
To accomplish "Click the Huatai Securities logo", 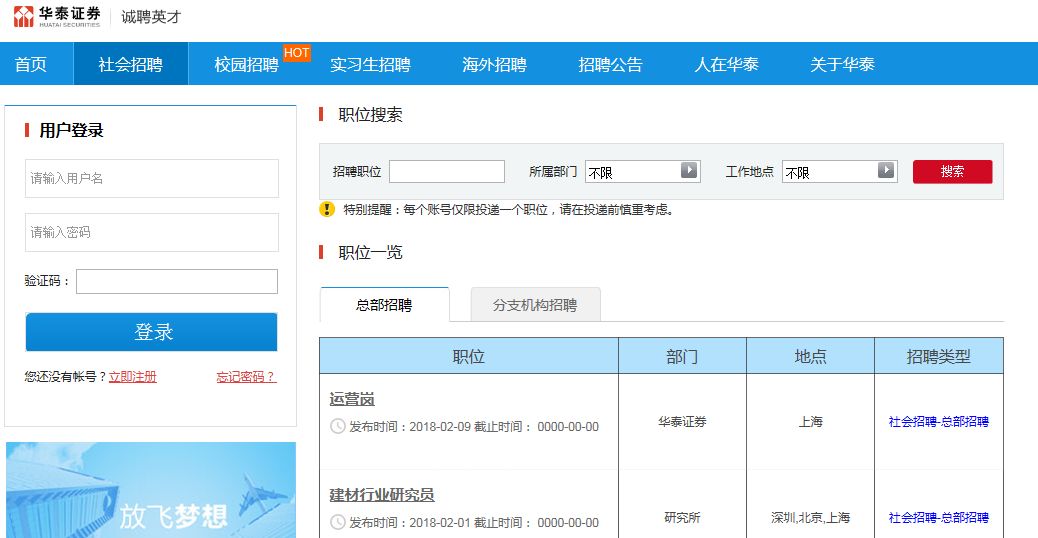I will 57,17.
